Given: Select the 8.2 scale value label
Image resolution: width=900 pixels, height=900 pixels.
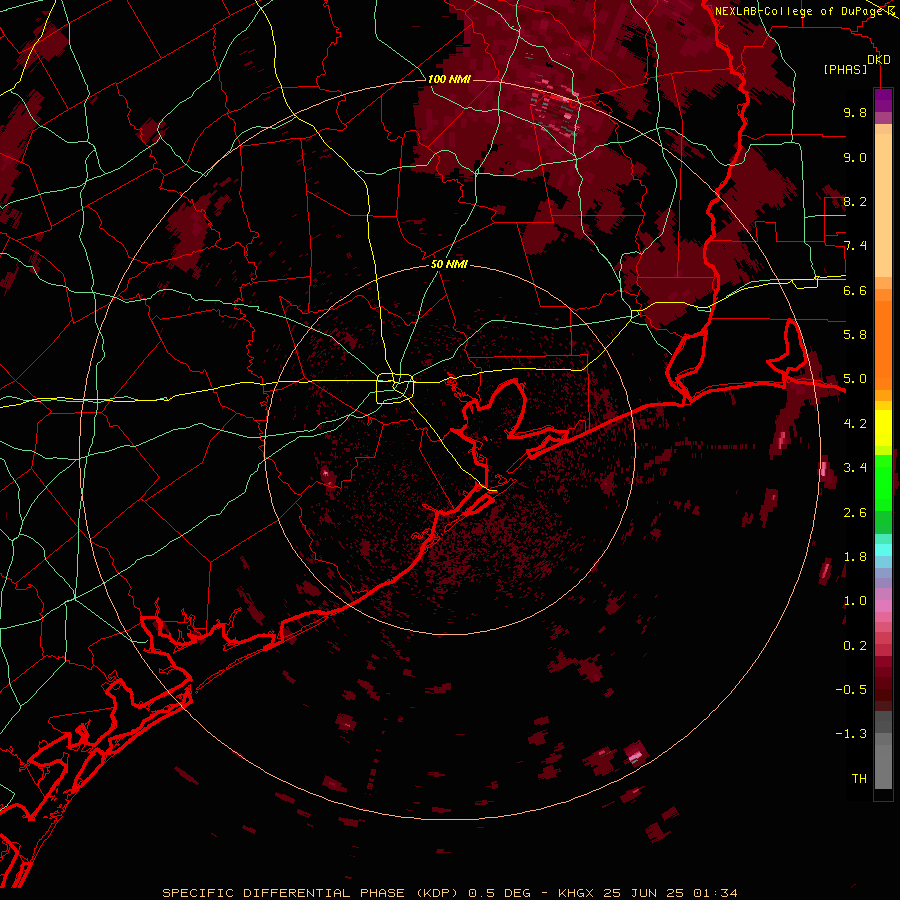Looking at the screenshot, I should point(855,201).
